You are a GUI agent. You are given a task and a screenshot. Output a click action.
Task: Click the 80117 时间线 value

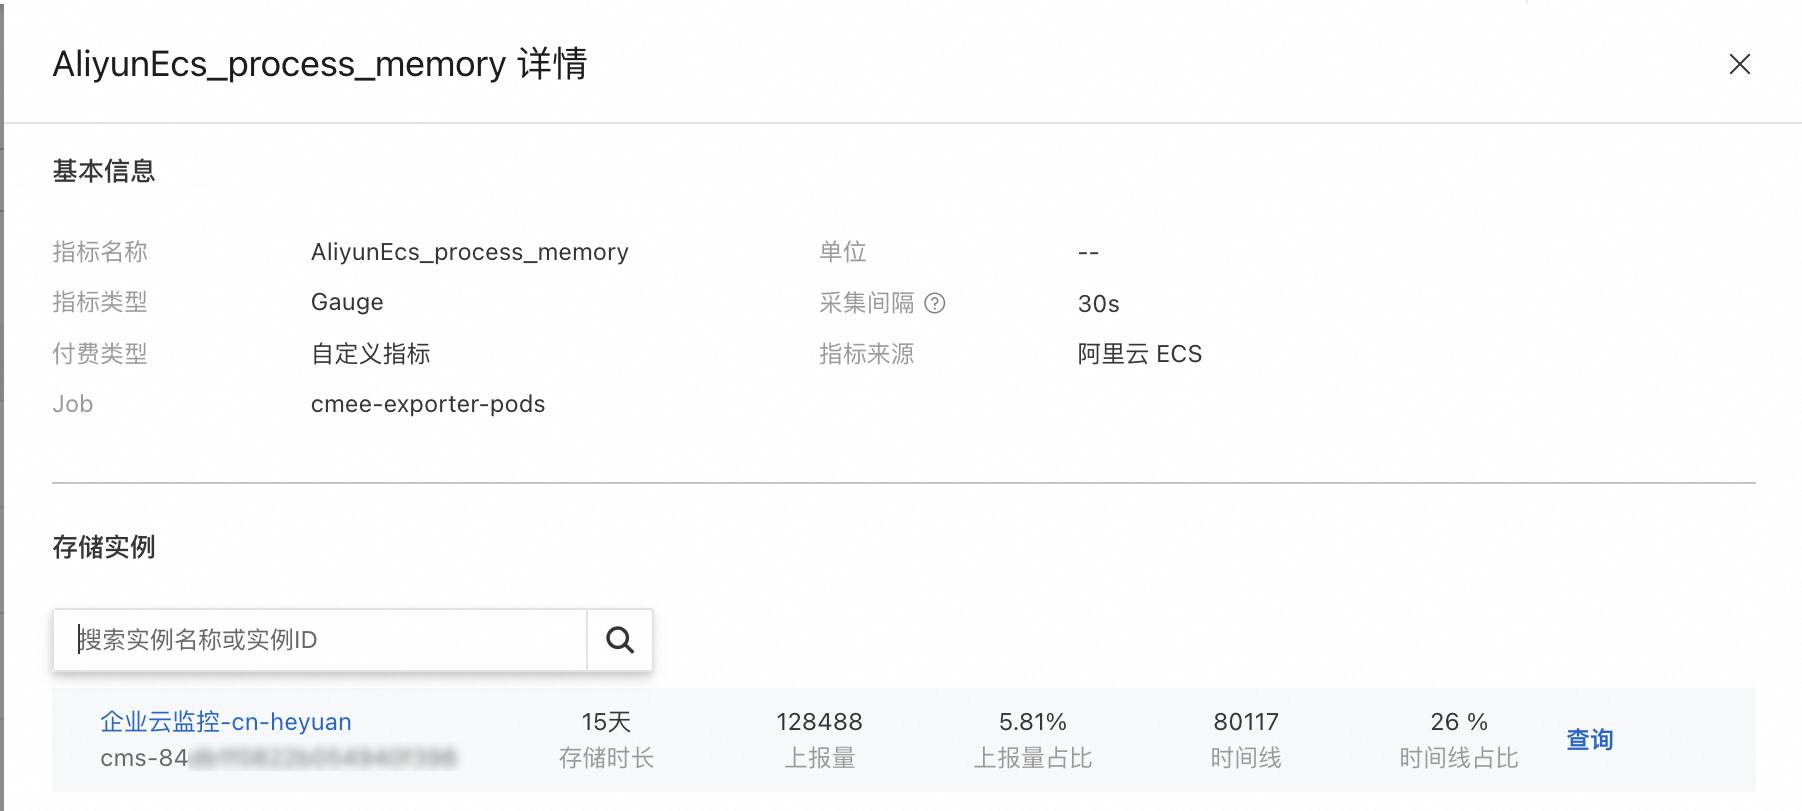(1245, 721)
